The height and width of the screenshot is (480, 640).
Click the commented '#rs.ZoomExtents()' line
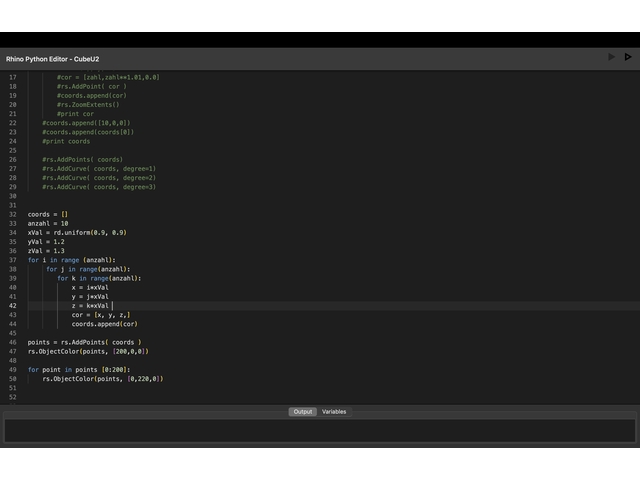88,104
